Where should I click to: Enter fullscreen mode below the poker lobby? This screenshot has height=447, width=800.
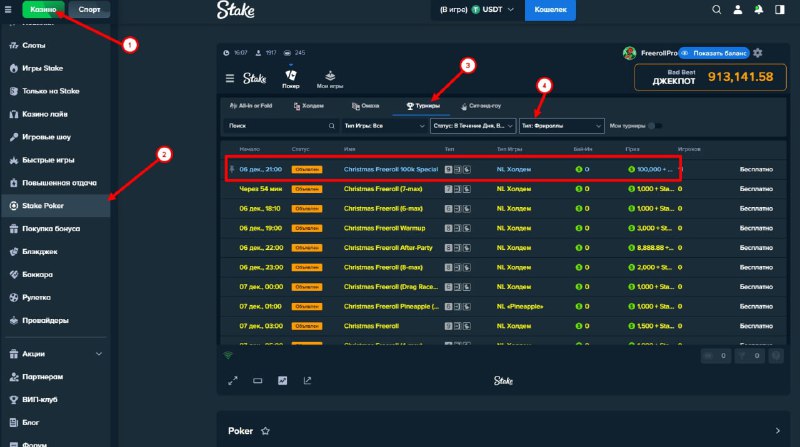click(x=232, y=380)
